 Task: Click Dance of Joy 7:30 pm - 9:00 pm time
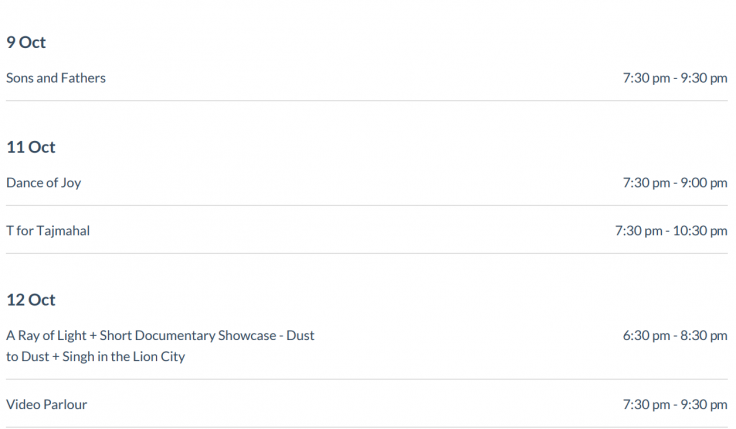(x=675, y=183)
